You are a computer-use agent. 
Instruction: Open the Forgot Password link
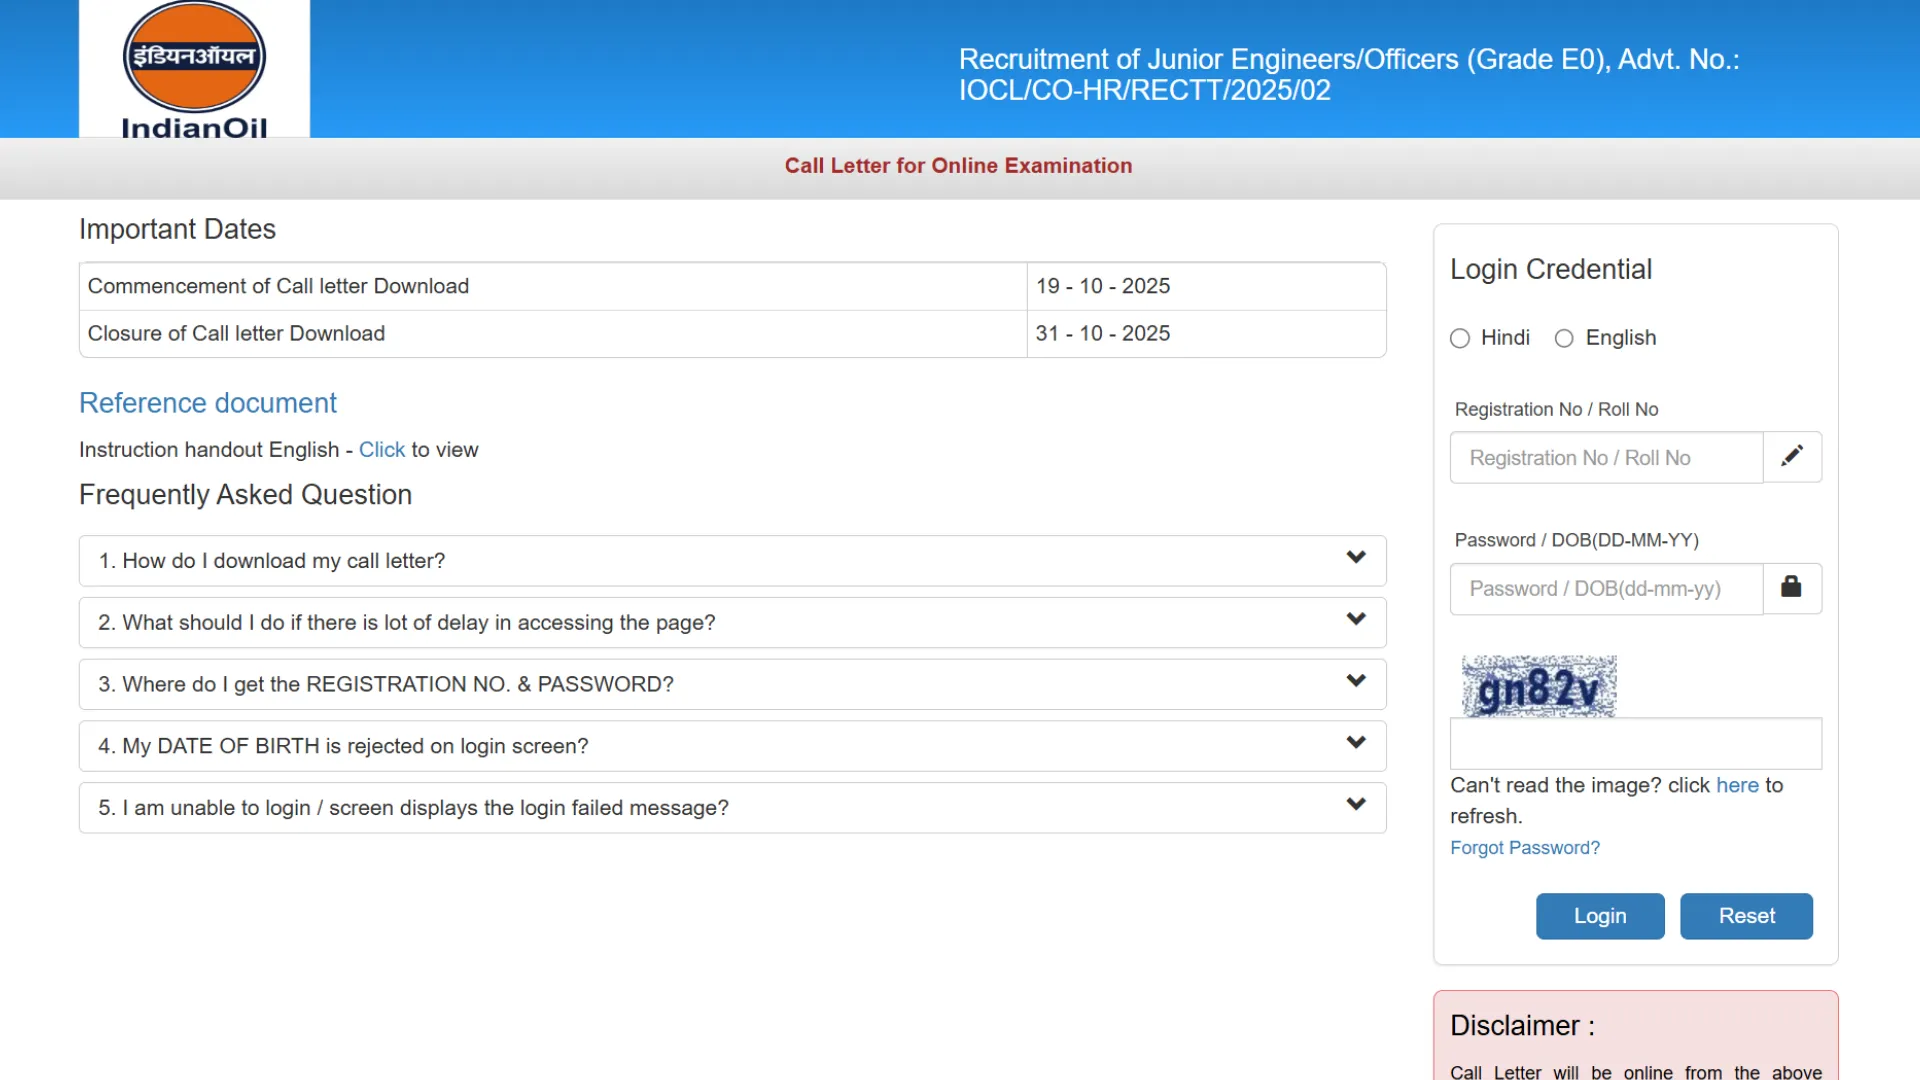(1524, 848)
